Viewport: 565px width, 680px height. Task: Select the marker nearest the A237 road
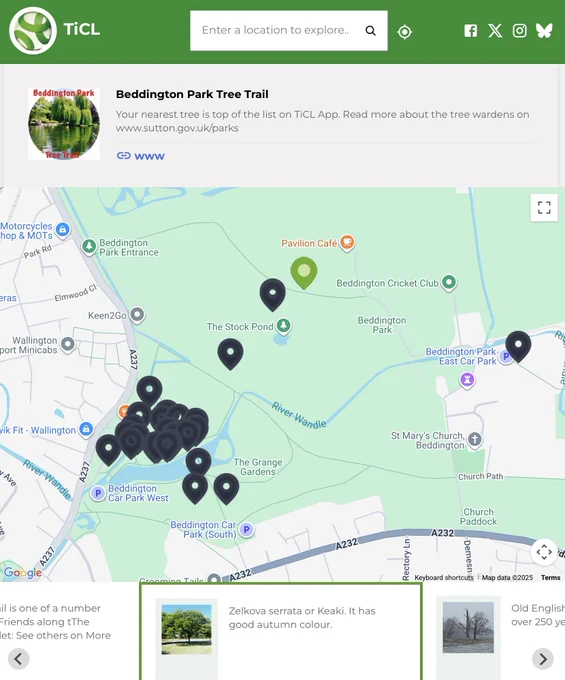[x=108, y=450]
